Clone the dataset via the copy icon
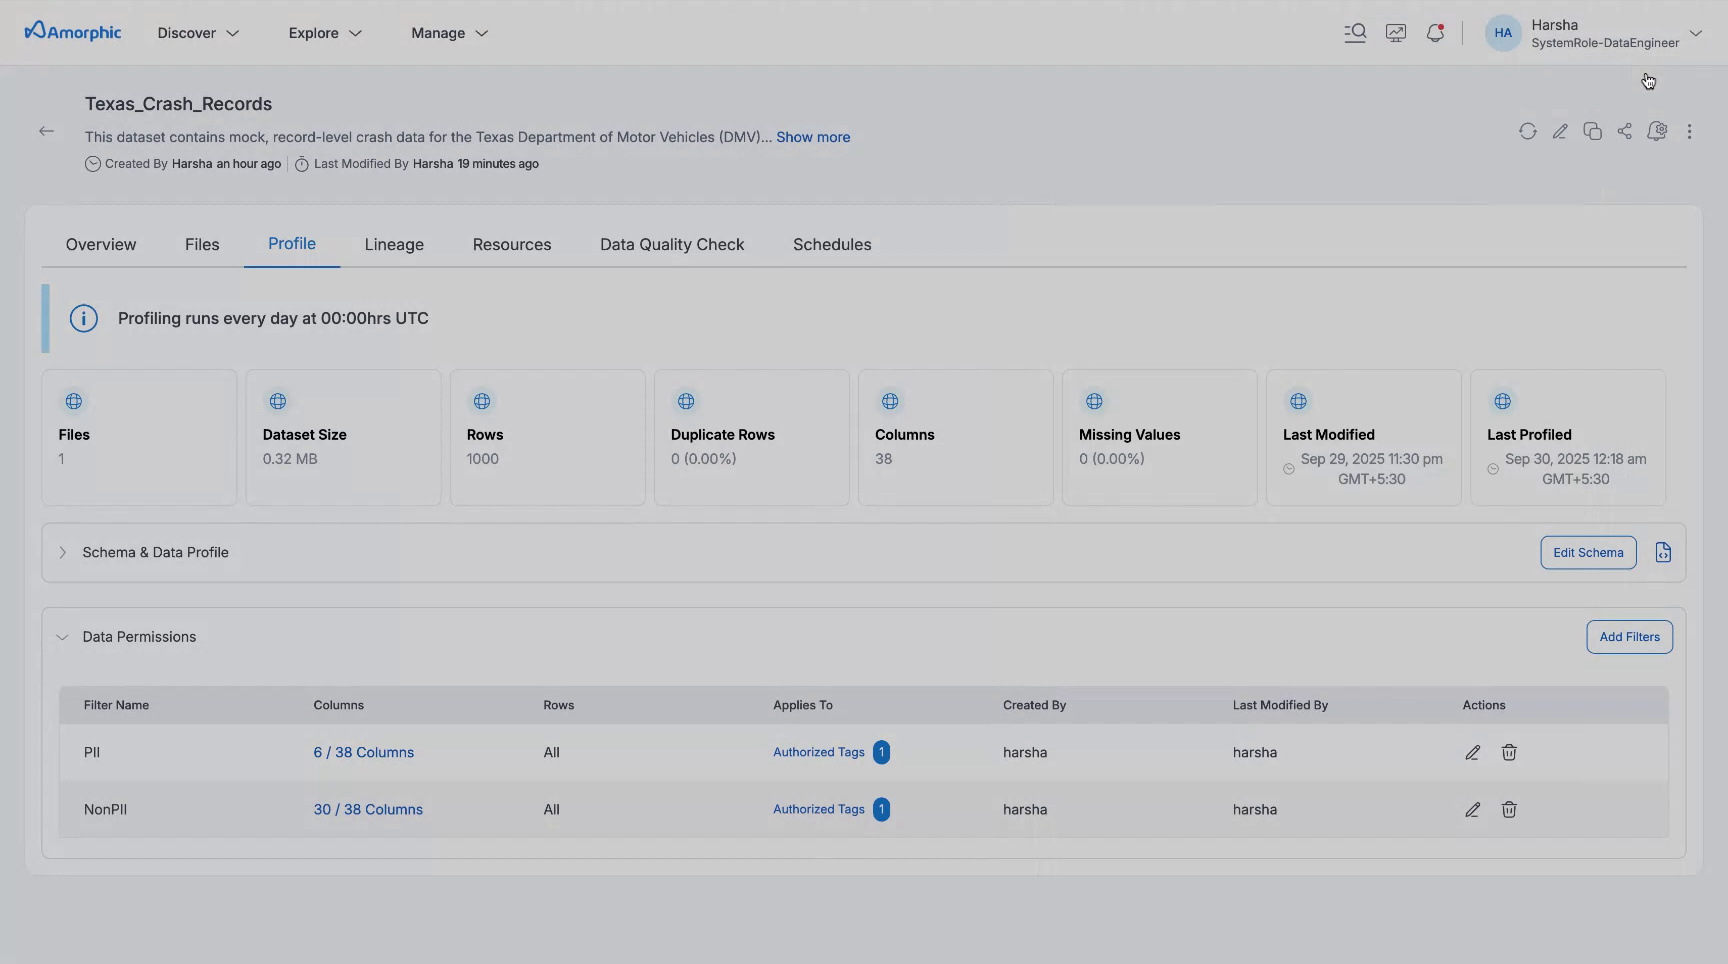This screenshot has height=964, width=1728. point(1592,131)
